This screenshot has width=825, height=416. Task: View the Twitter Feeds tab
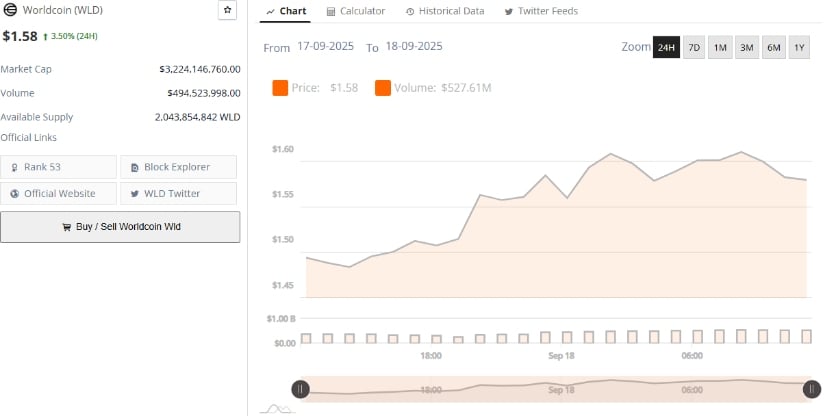(x=541, y=11)
